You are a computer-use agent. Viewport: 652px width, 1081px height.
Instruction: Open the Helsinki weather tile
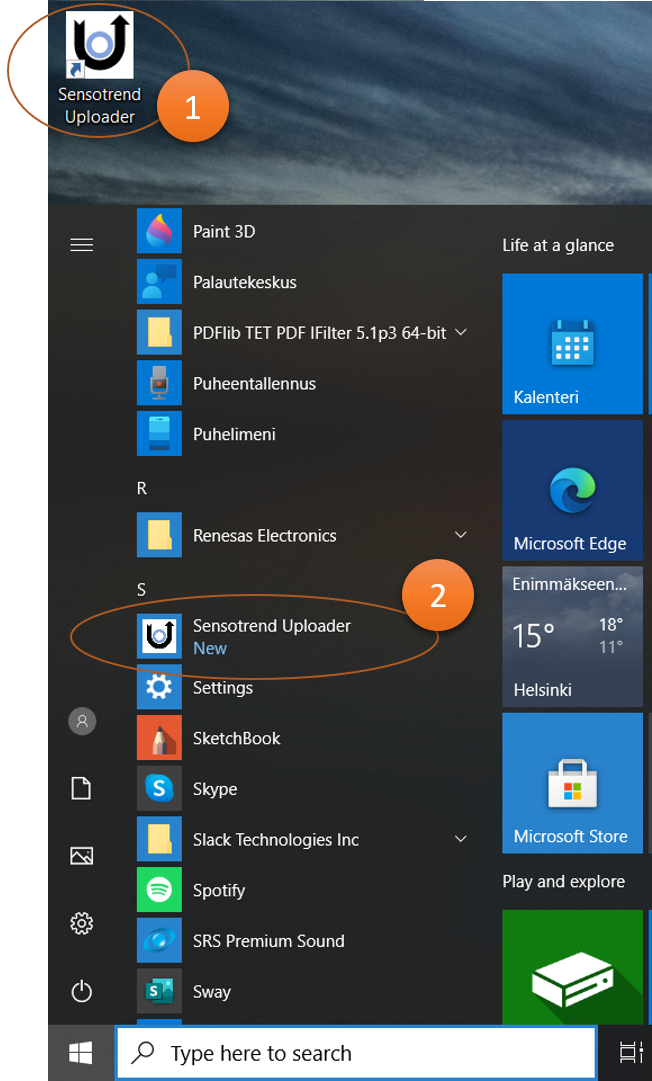(573, 636)
